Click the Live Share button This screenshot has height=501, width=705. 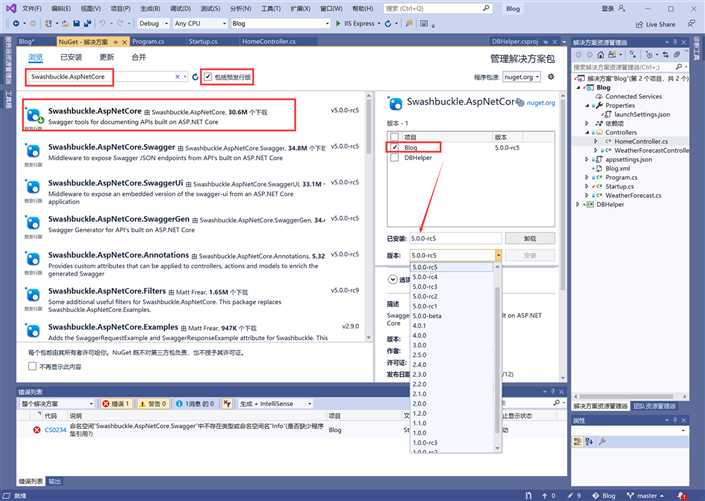656,24
